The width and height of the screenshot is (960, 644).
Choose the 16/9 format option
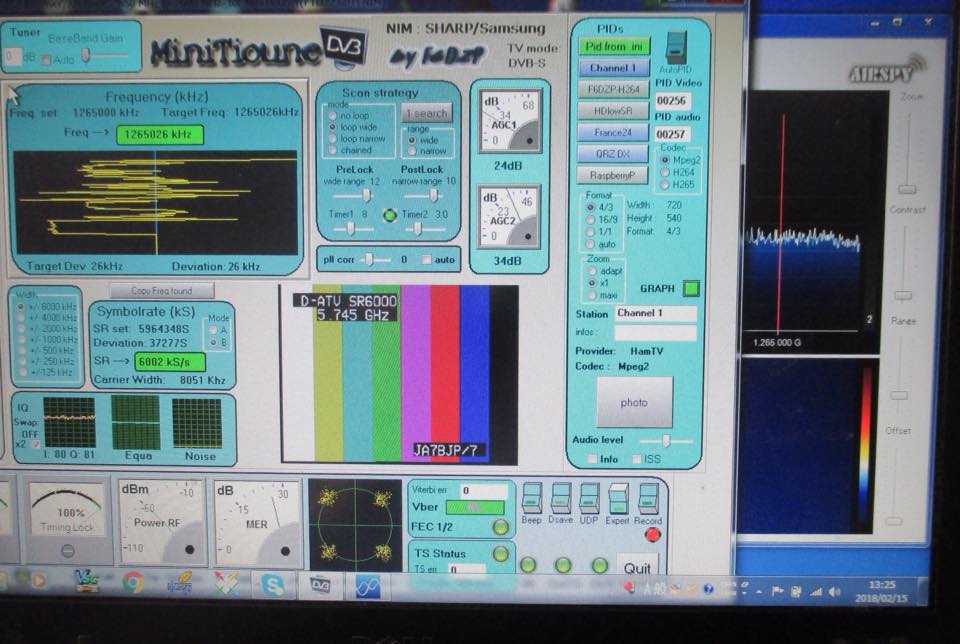click(591, 219)
